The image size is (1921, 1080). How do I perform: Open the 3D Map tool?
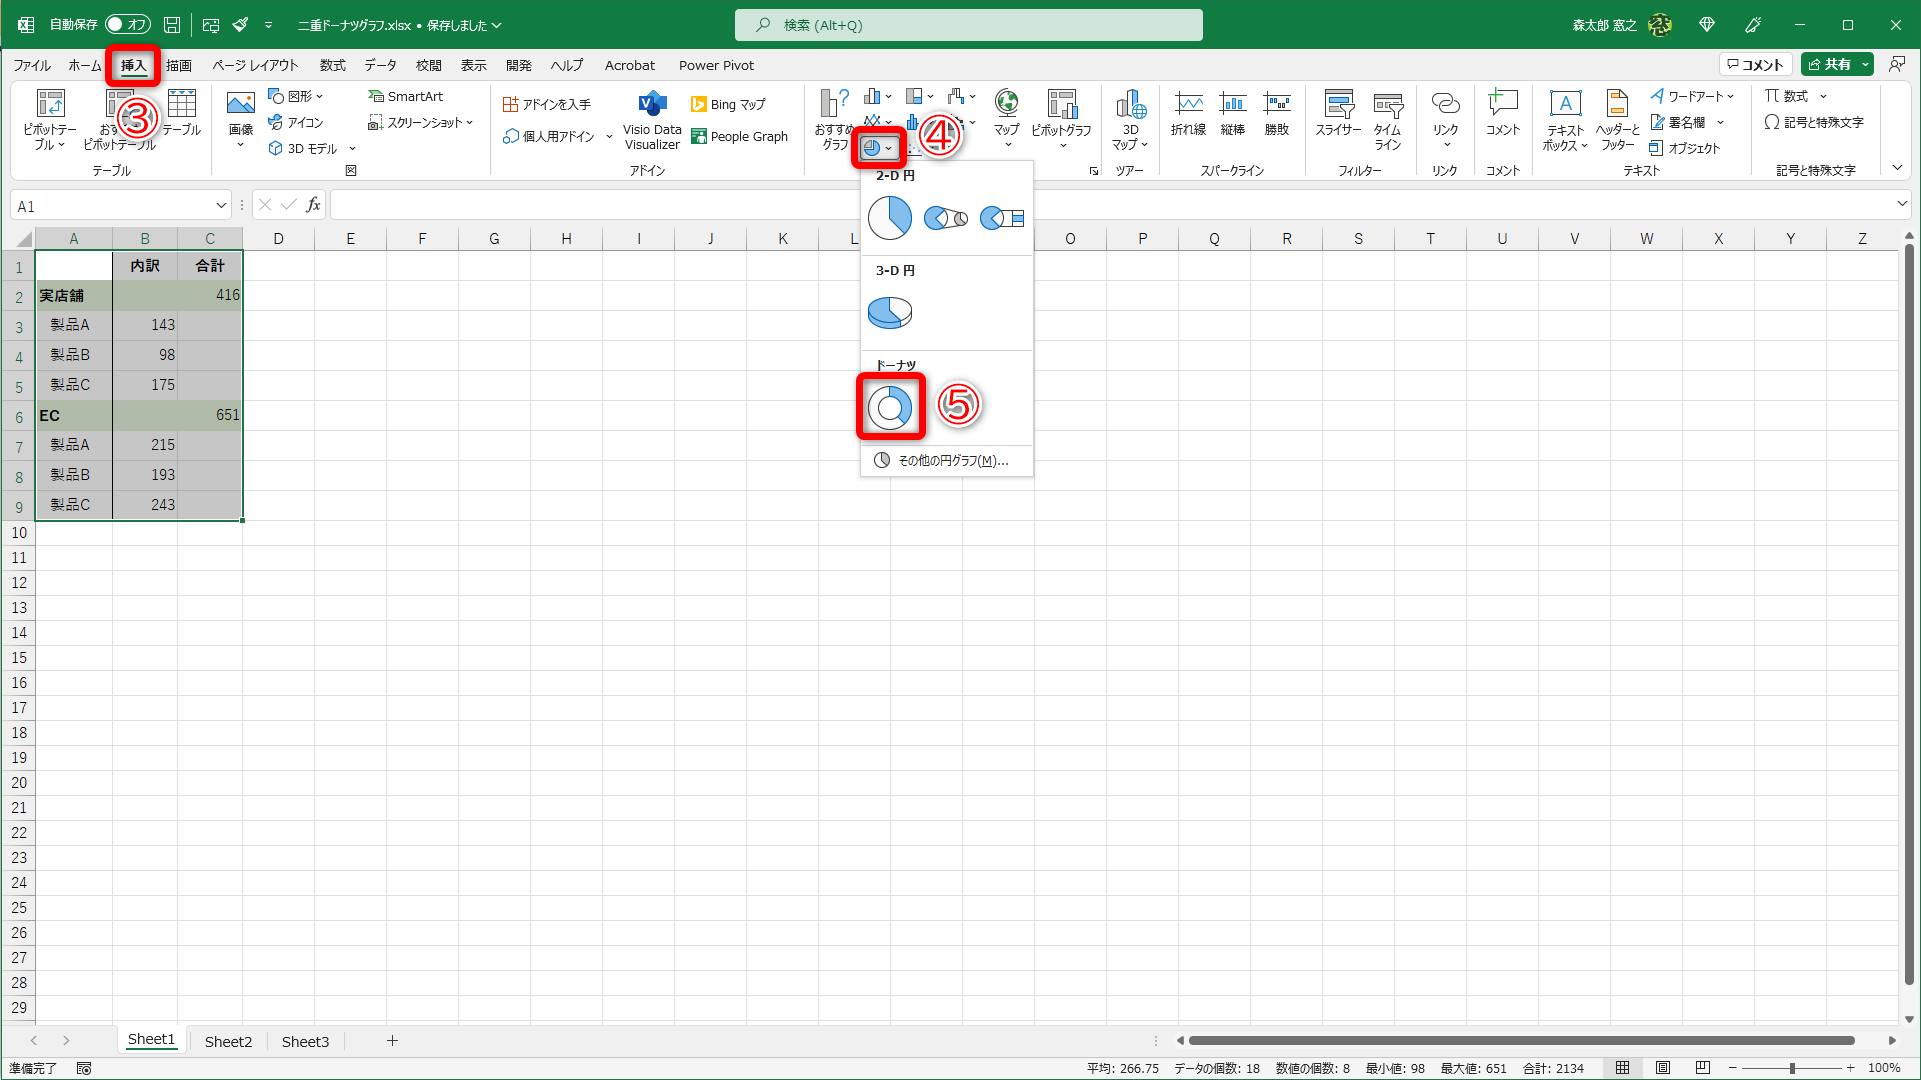pyautogui.click(x=1130, y=112)
